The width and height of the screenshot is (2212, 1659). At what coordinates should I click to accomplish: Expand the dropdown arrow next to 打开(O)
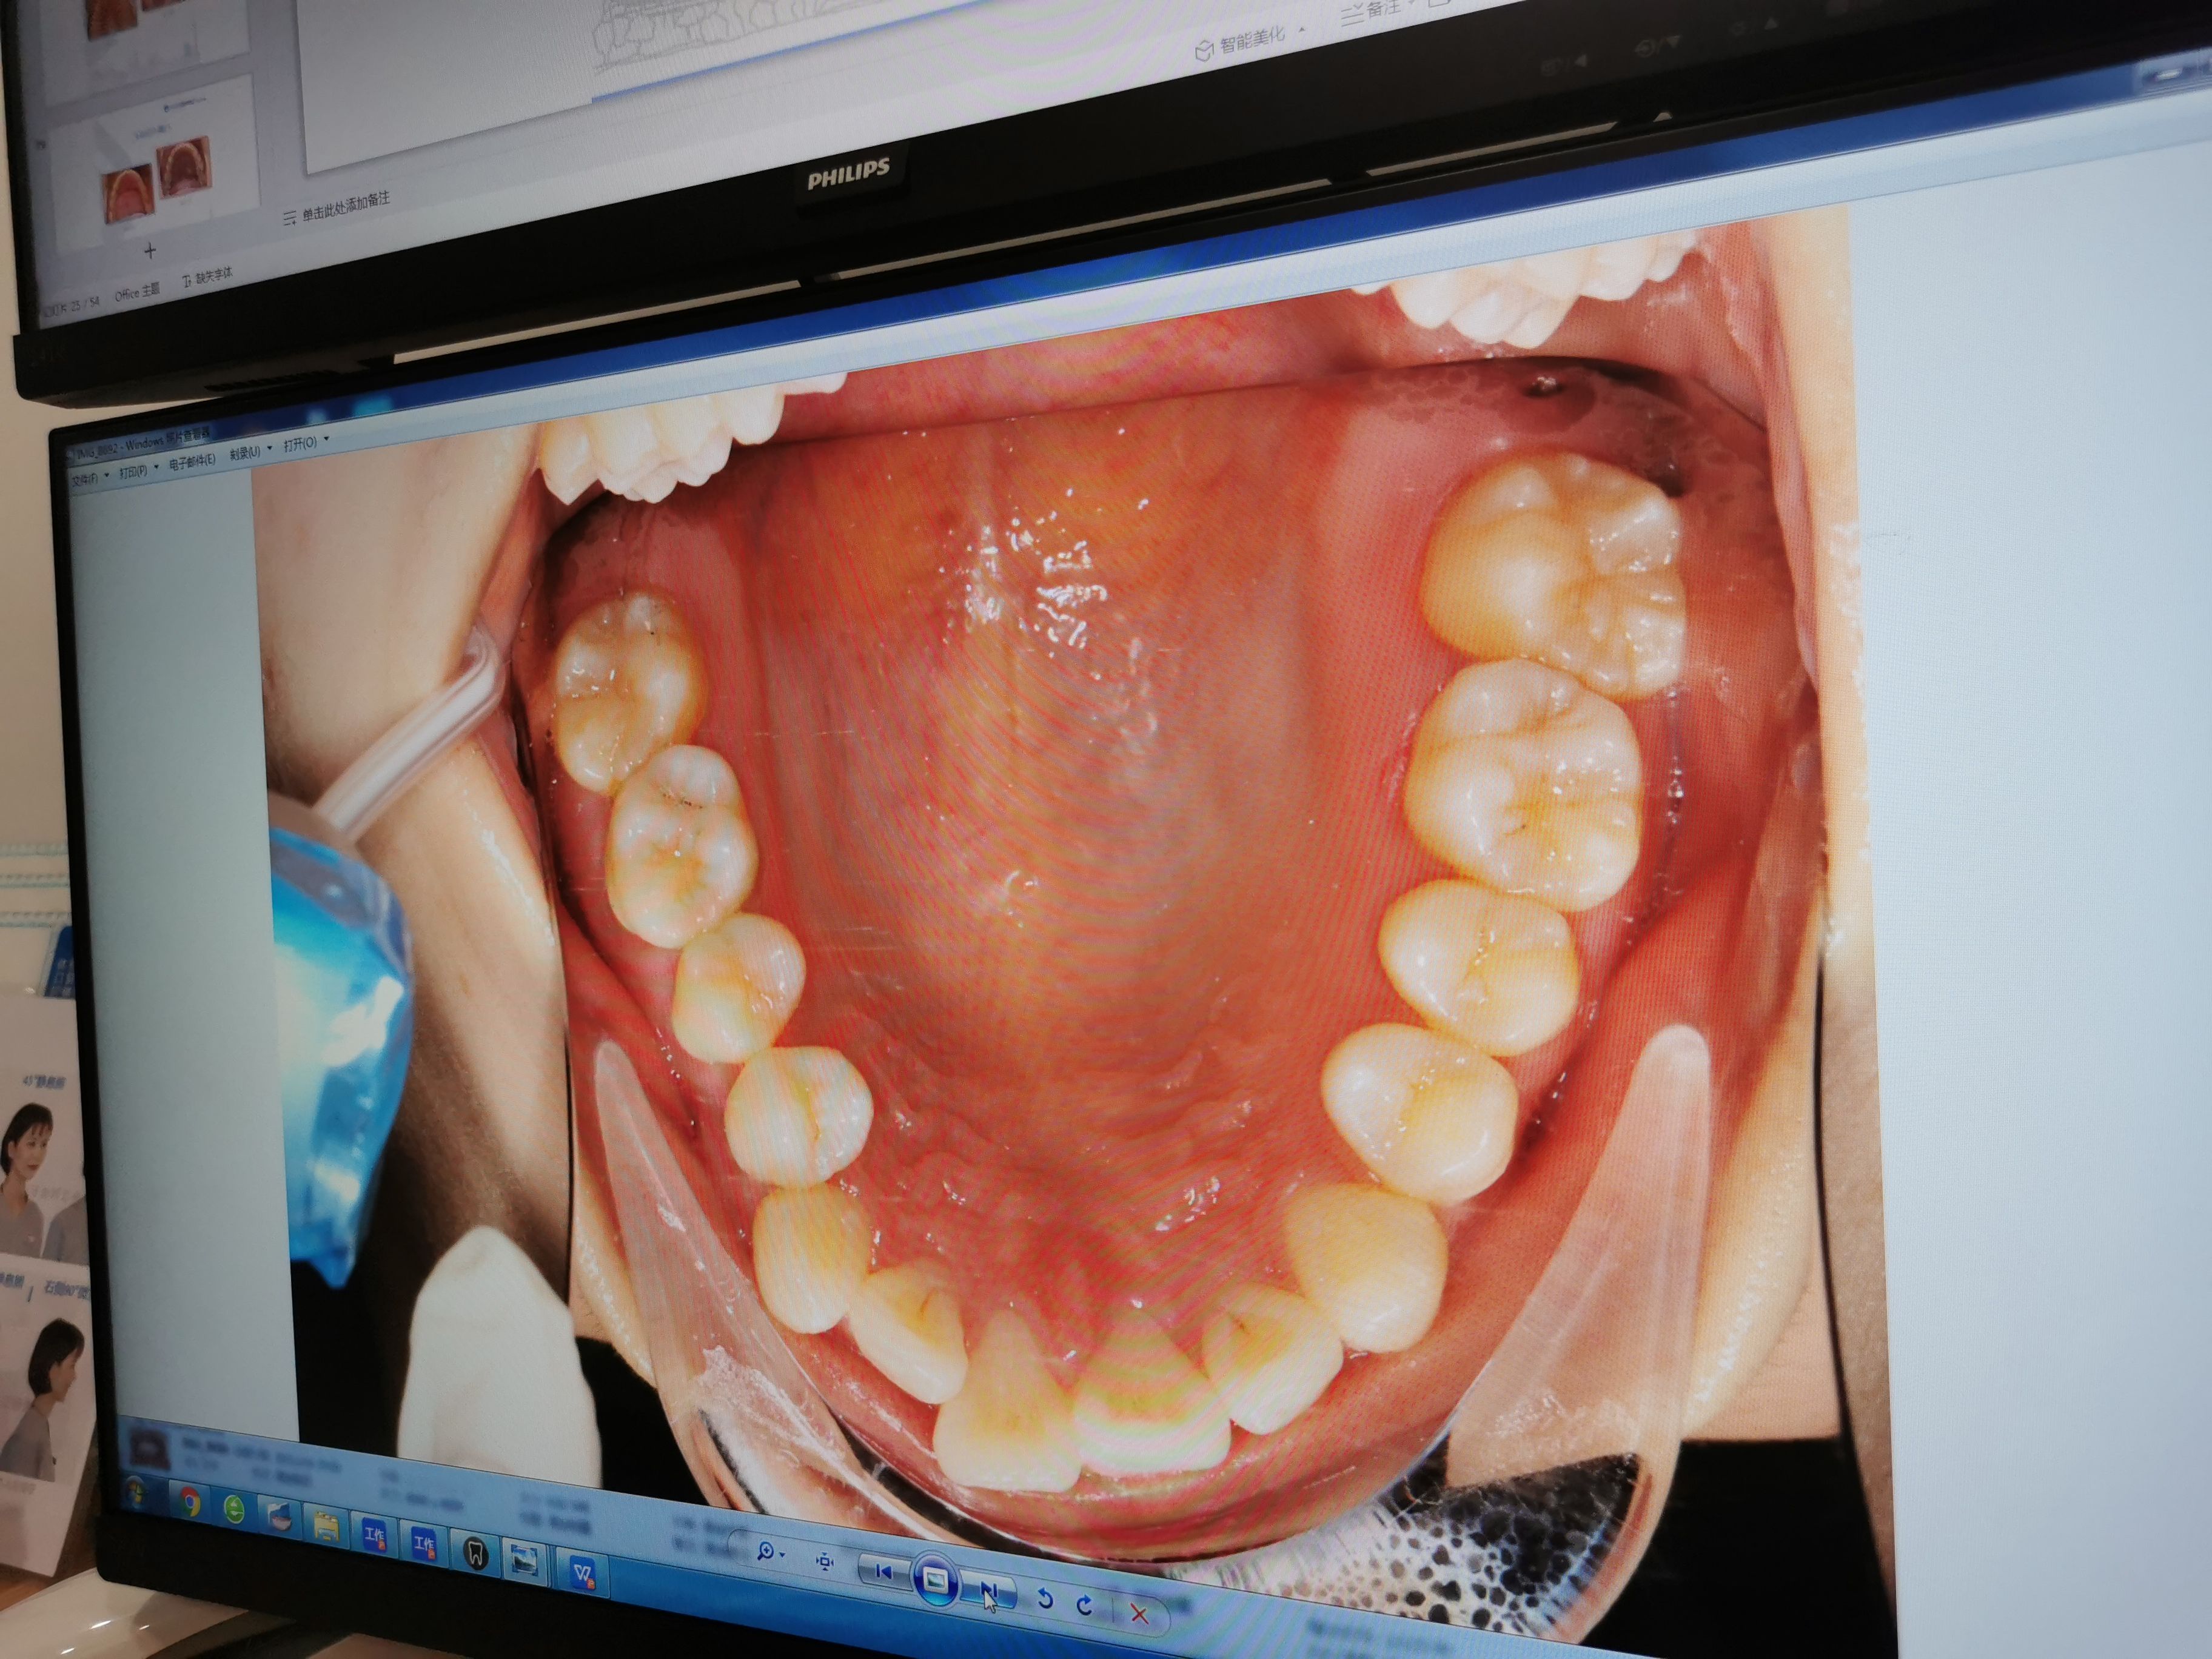[326, 439]
